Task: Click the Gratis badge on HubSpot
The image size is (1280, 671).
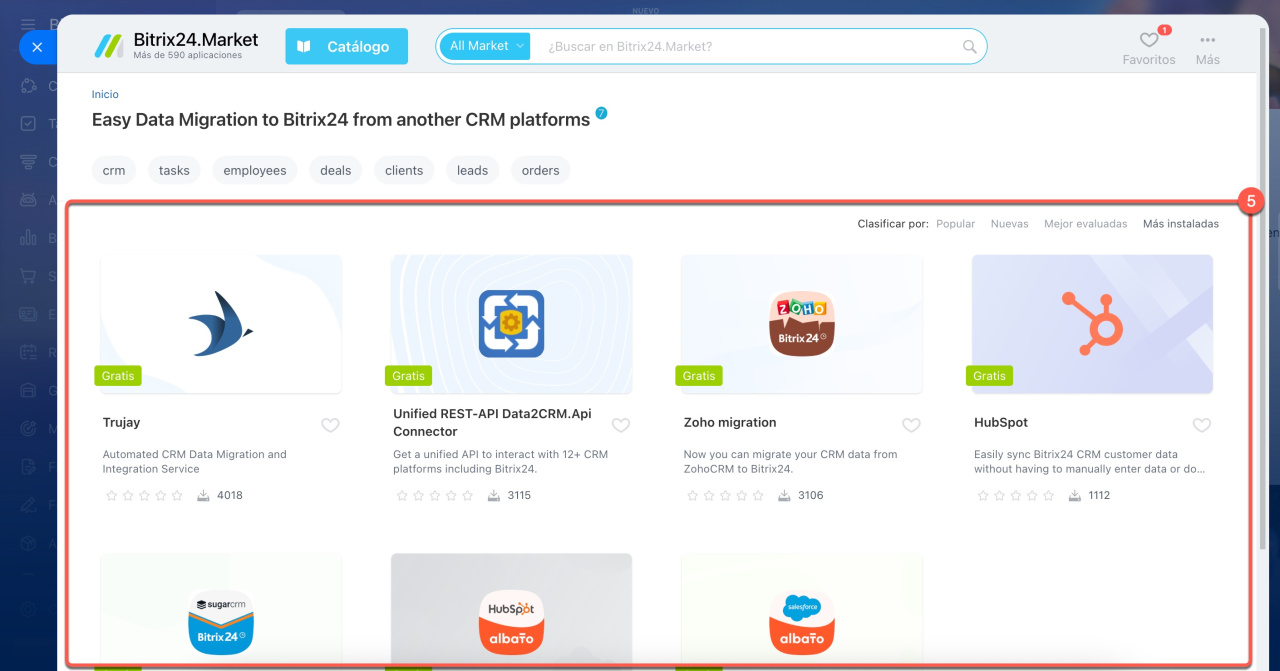Action: click(989, 376)
